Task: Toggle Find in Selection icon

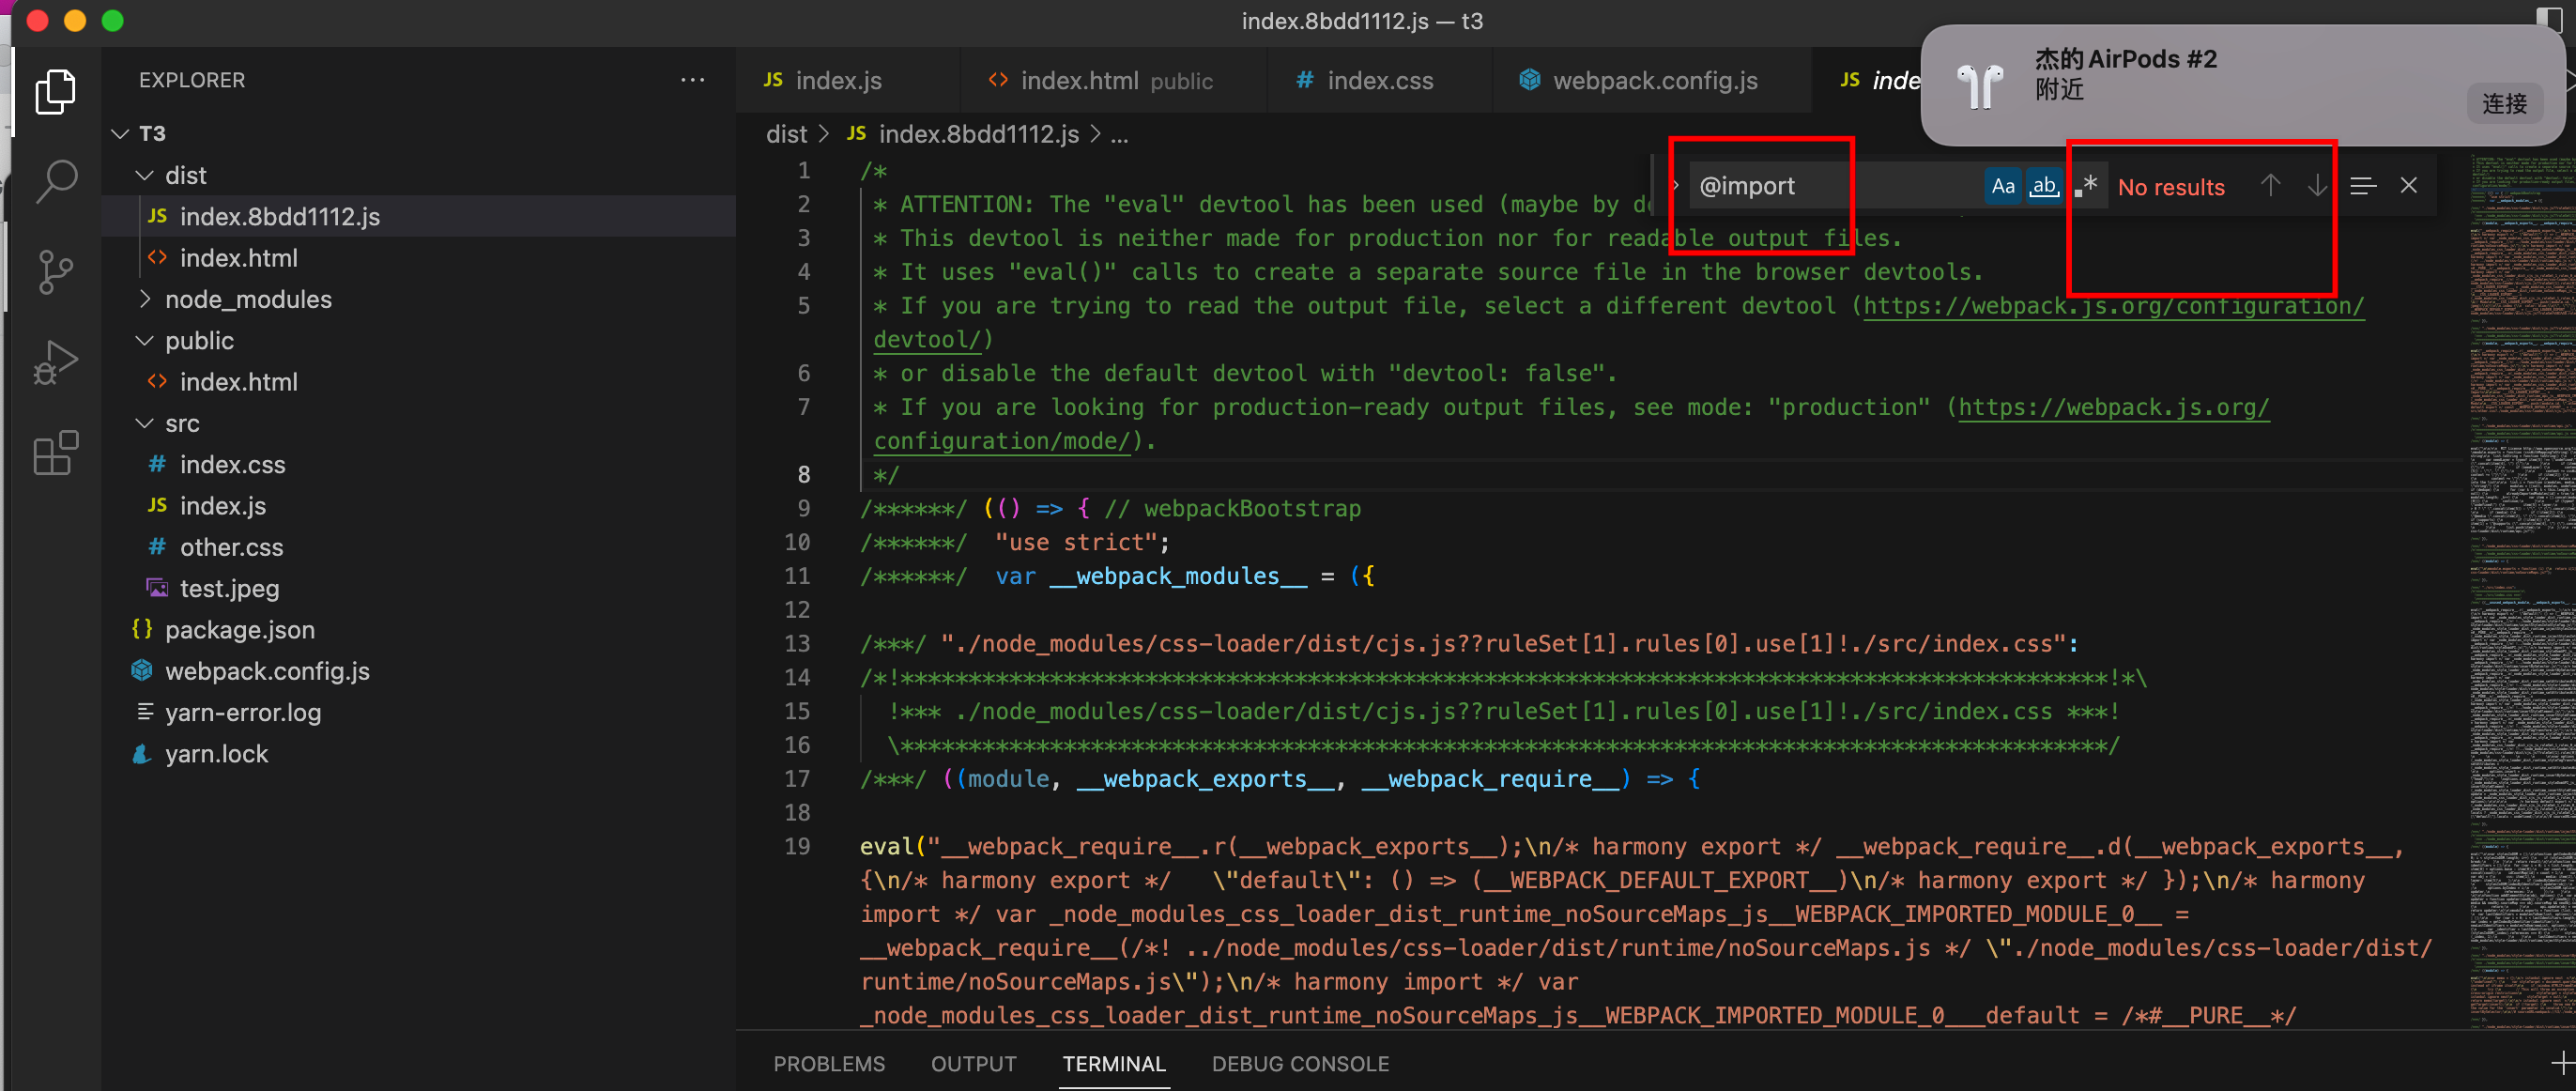Action: [x=2363, y=186]
